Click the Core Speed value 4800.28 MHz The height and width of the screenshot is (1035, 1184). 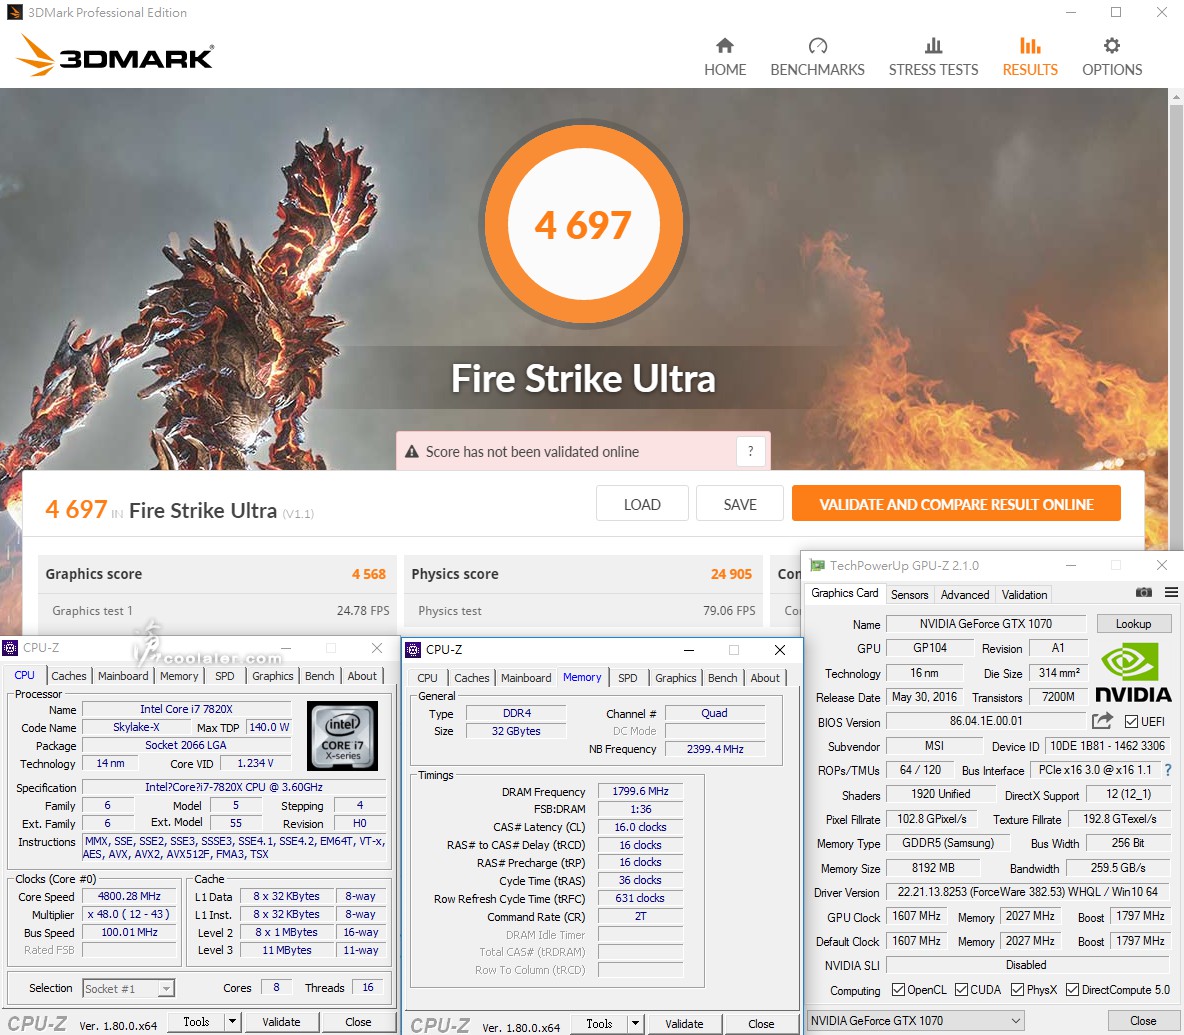(129, 896)
